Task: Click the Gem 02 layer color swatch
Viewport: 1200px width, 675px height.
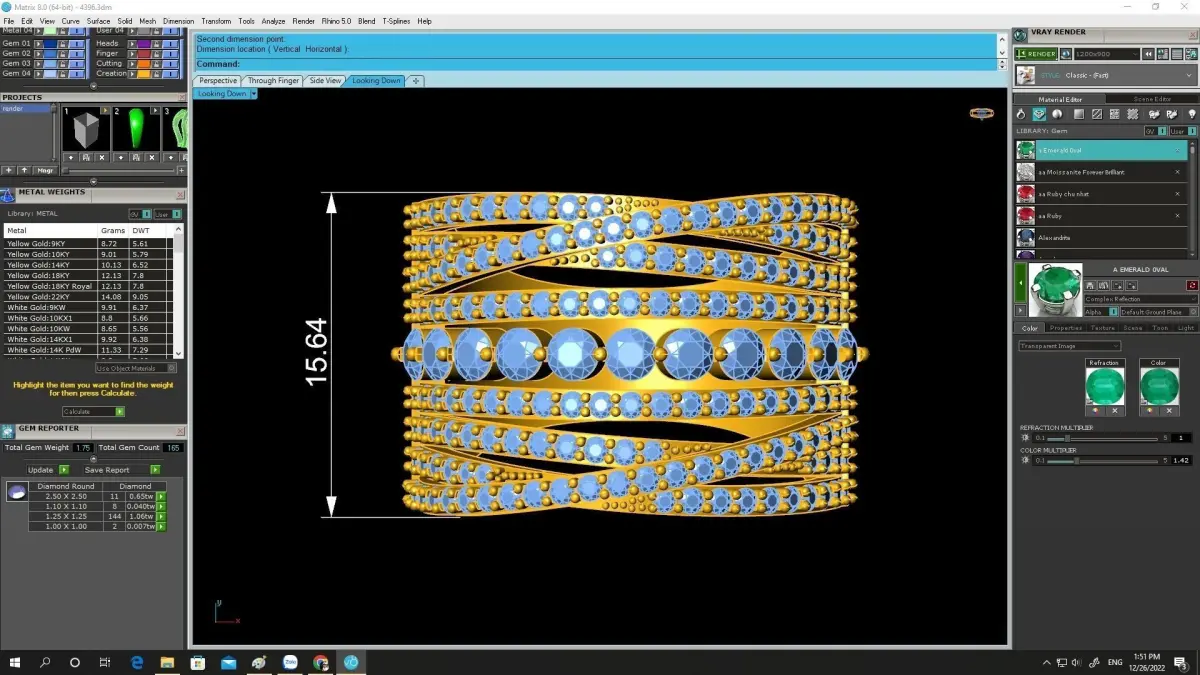Action: (50, 53)
